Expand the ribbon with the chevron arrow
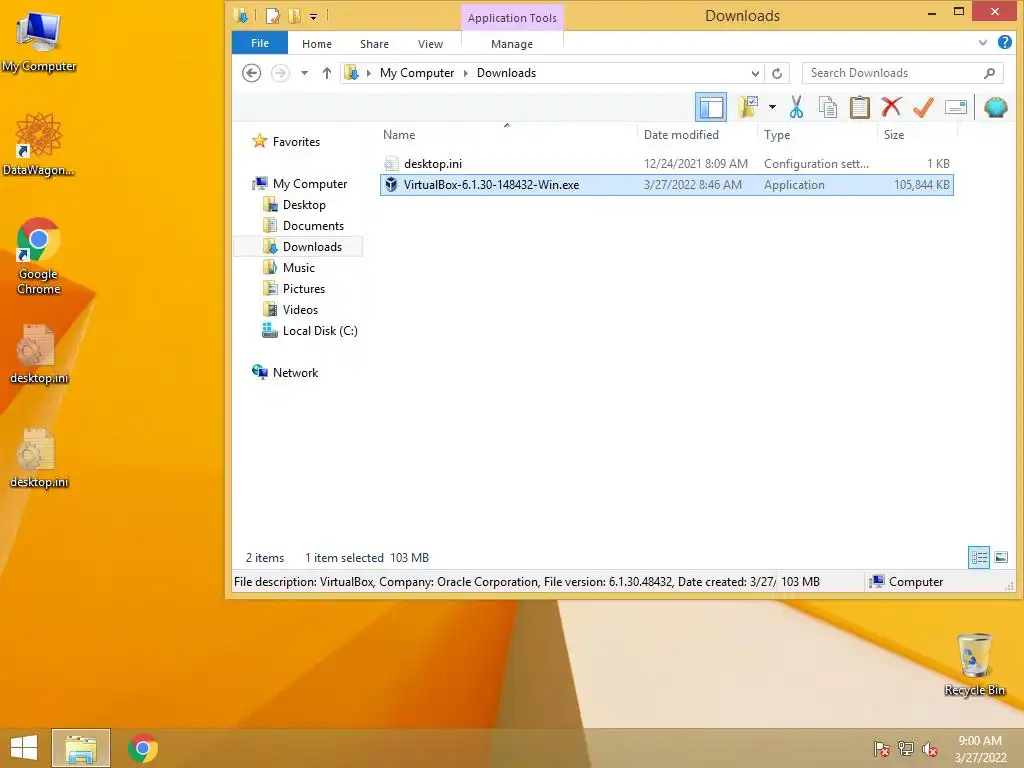1024x768 pixels. click(983, 43)
